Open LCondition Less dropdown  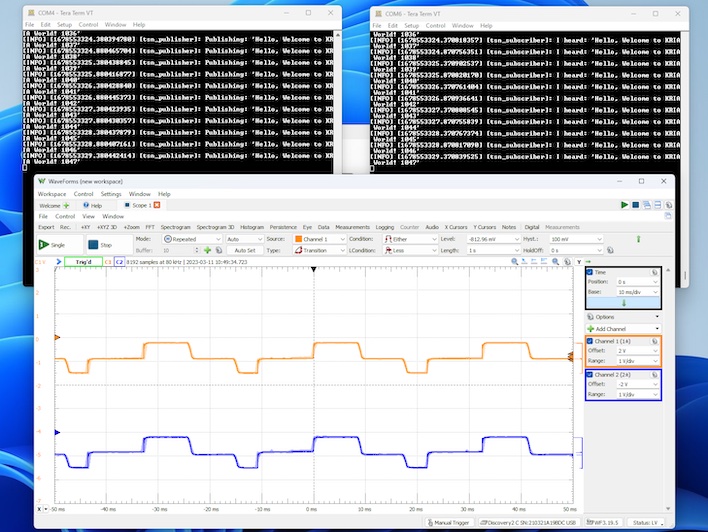coord(410,250)
